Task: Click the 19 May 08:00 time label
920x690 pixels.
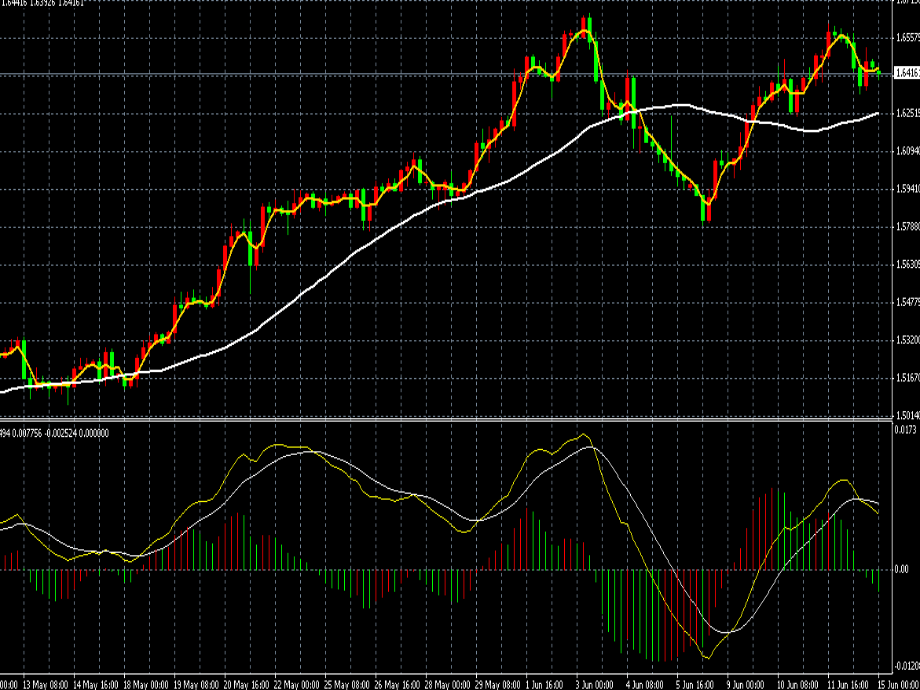Action: click(x=197, y=685)
